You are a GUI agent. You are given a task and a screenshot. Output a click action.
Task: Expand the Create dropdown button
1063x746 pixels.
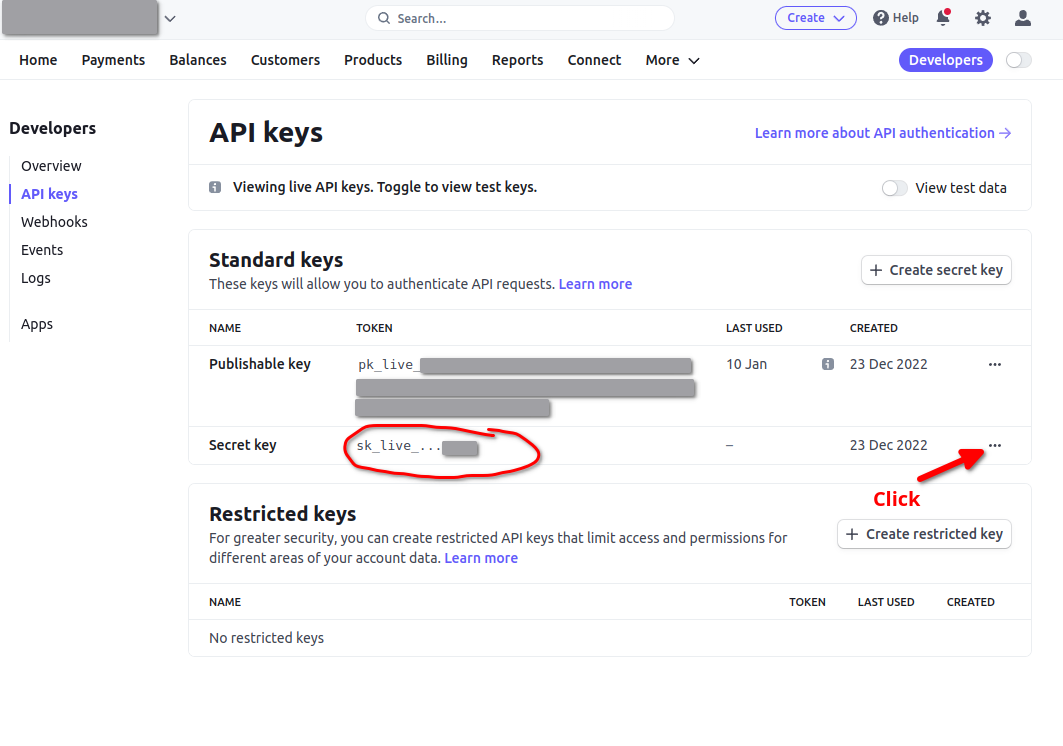[815, 18]
